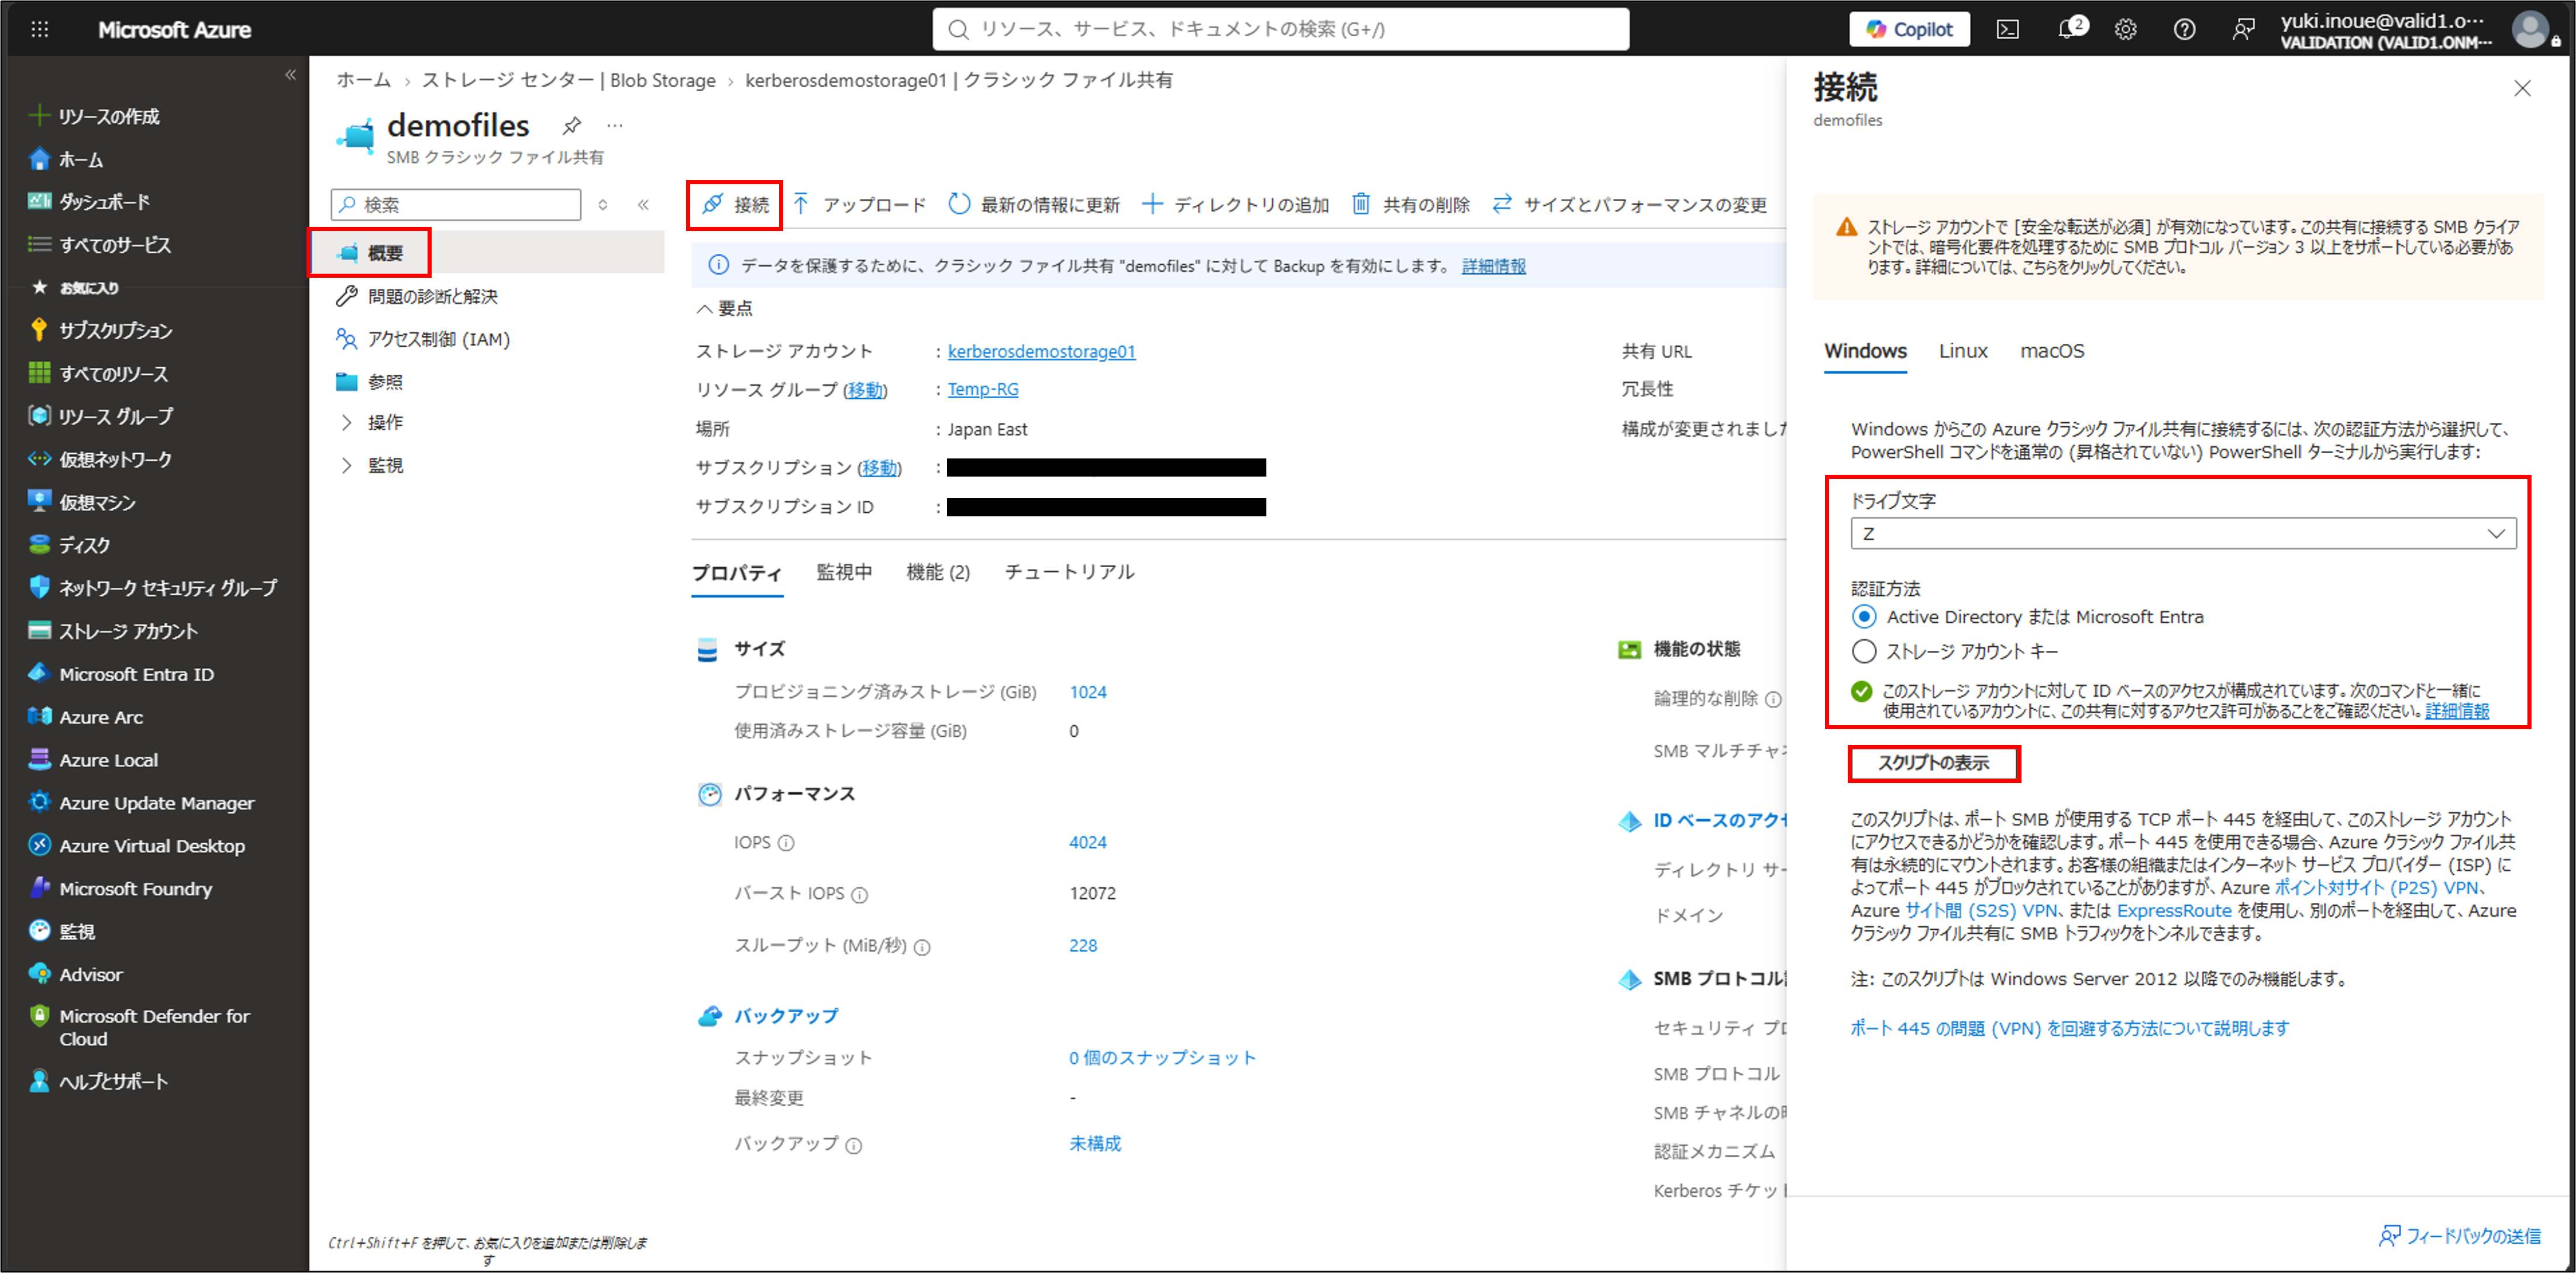Screen dimensions: 2576x1273
Task: Switch to the Windows tab
Action: [x=1865, y=351]
